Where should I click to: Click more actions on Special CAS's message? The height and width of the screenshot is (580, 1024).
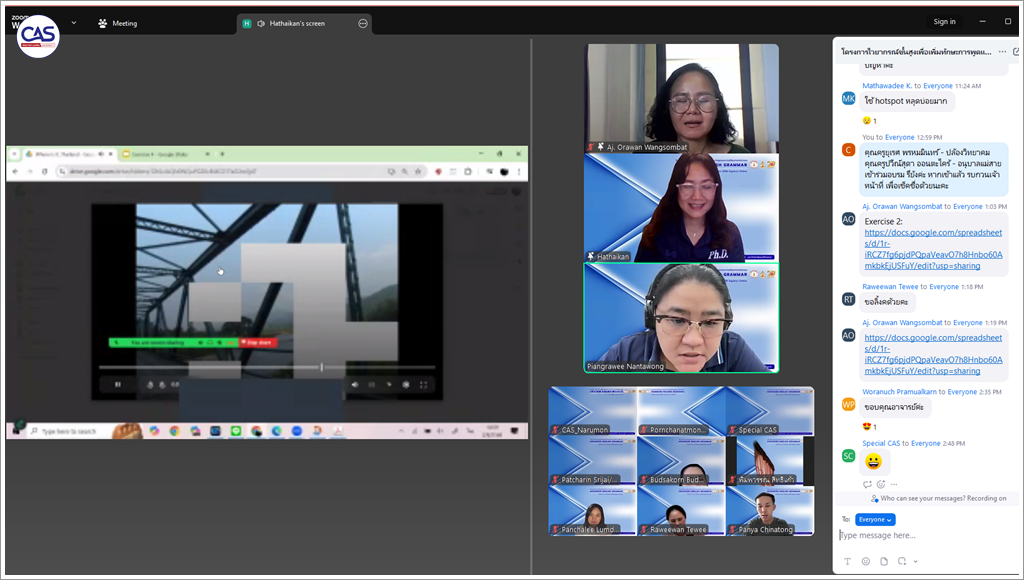coord(893,484)
